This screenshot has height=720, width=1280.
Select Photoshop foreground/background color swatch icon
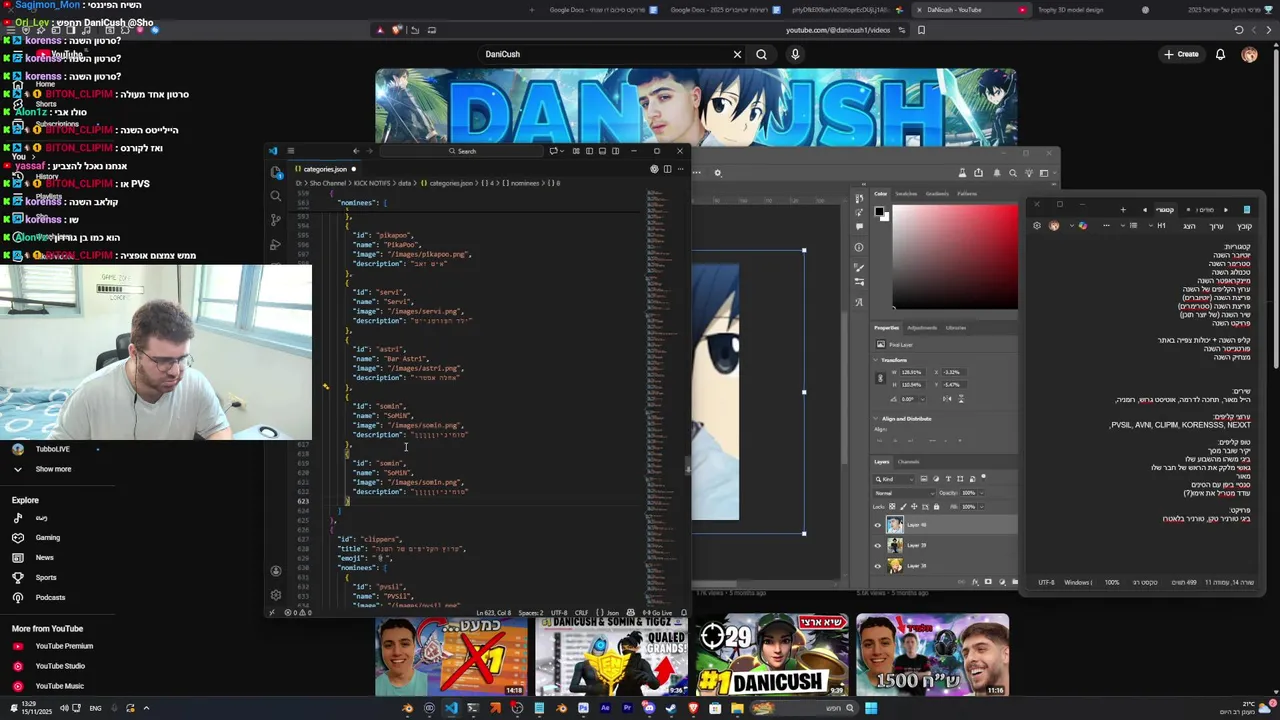[x=880, y=212]
